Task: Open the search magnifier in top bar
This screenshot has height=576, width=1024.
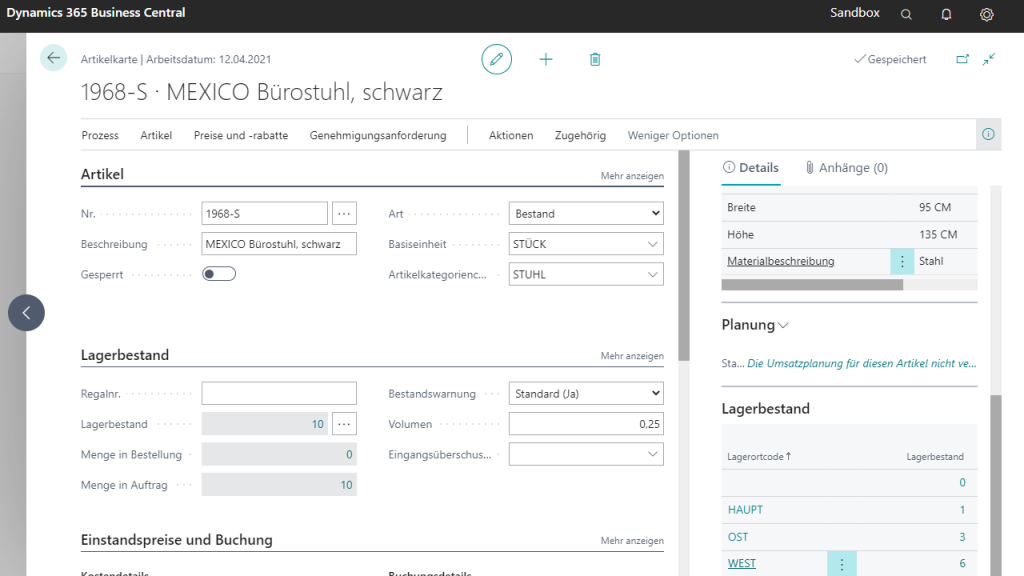Action: click(906, 14)
